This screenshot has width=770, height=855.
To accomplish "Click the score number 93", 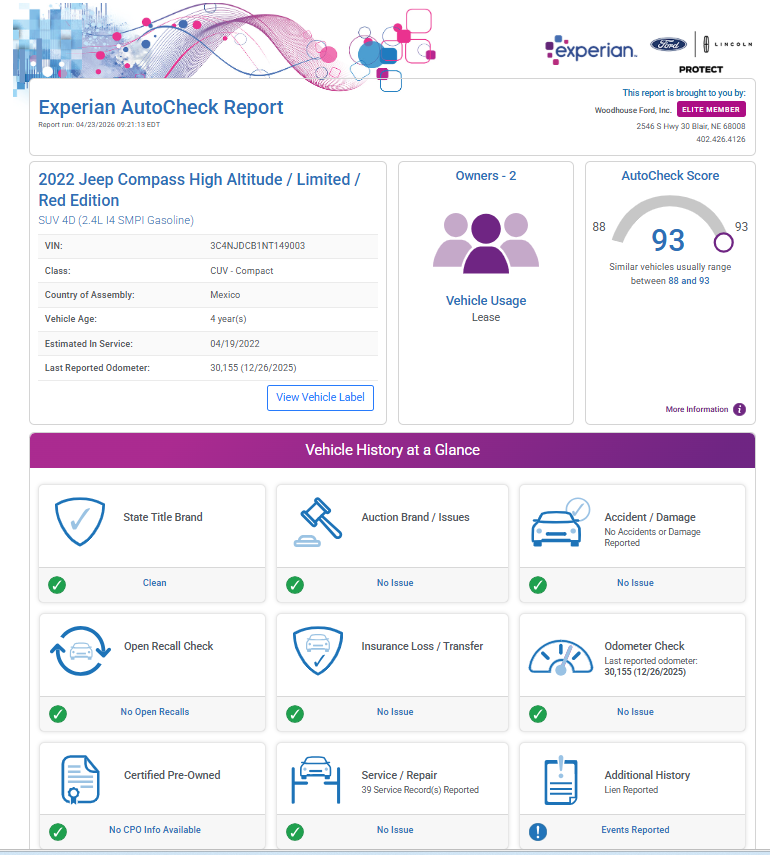I will tap(668, 240).
